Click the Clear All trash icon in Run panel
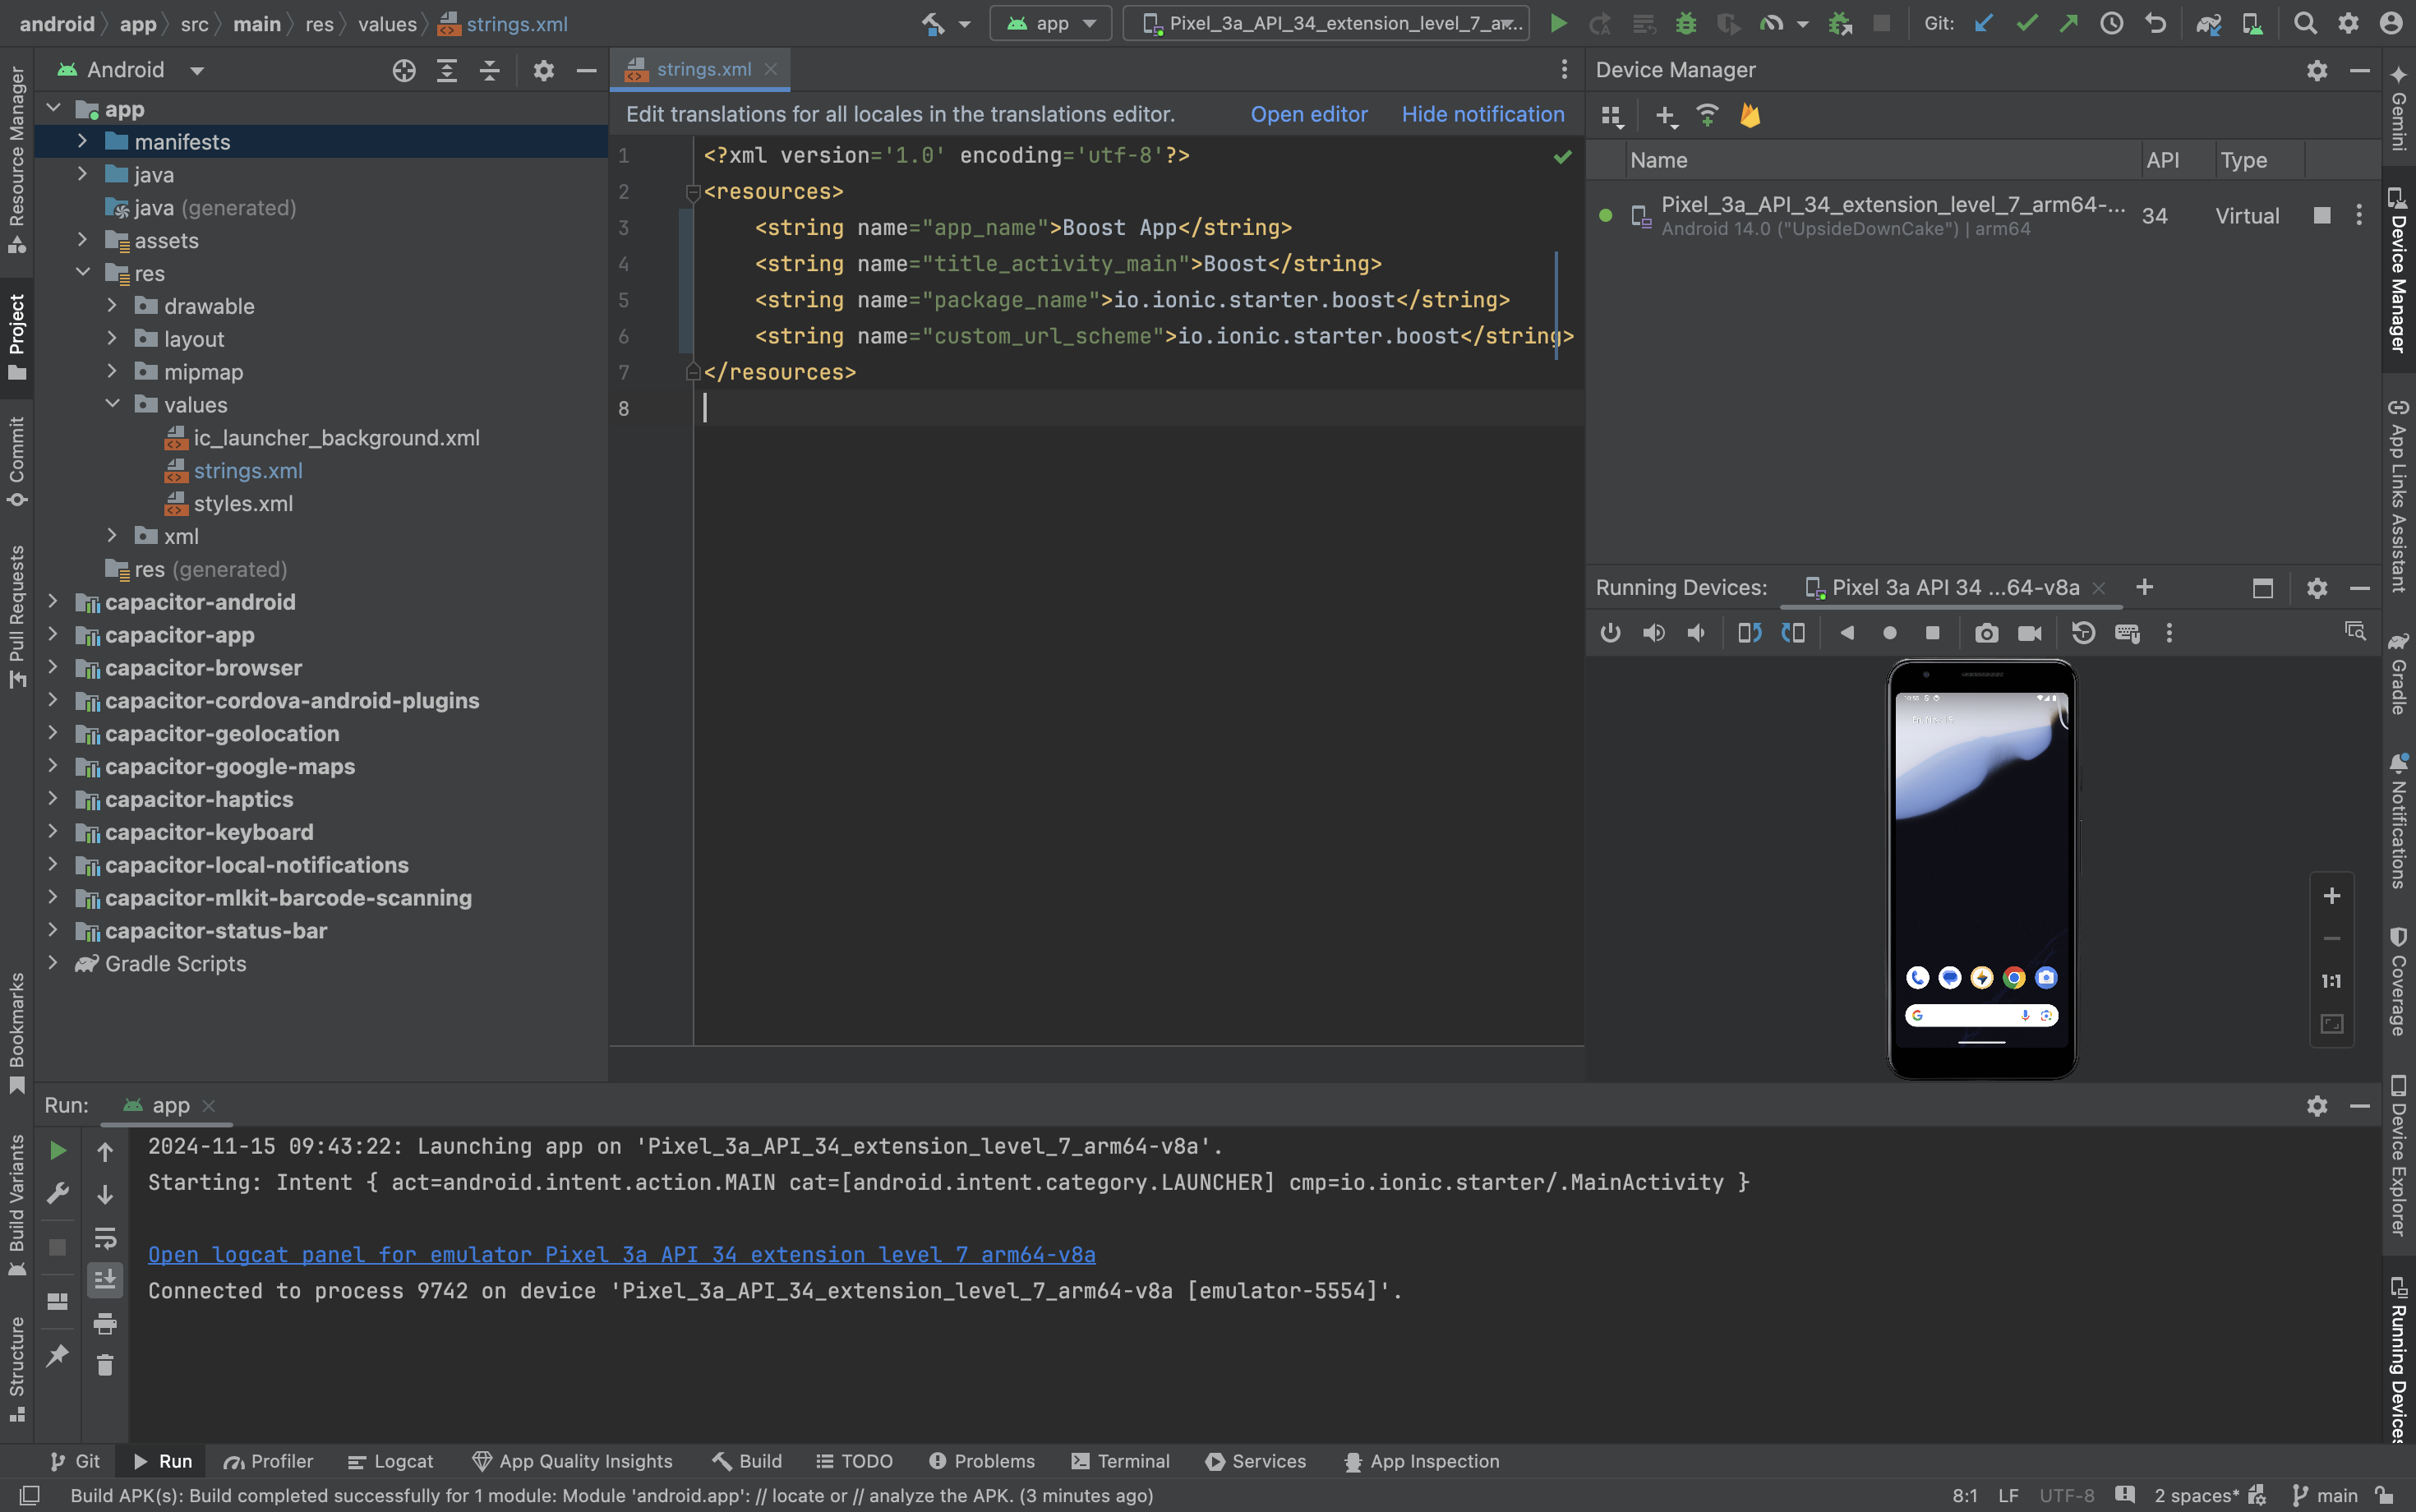Viewport: 2416px width, 1512px height. [x=105, y=1365]
